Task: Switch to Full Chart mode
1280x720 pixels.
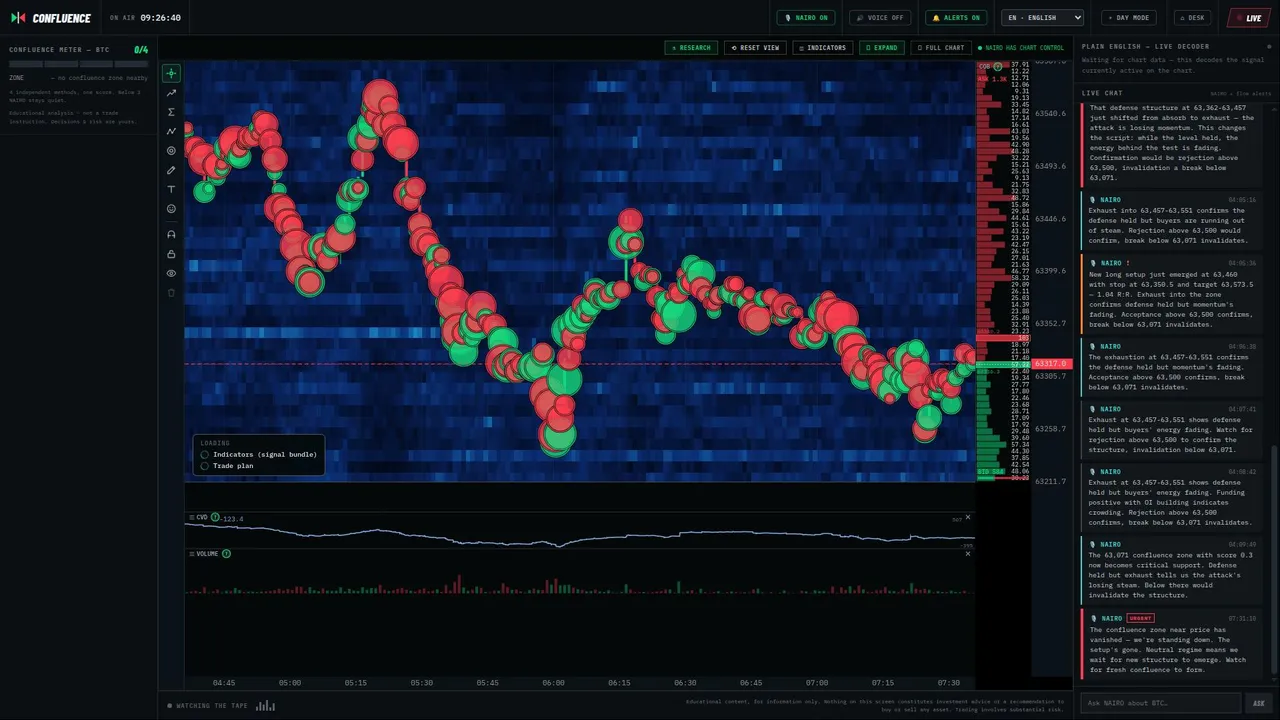Action: tap(941, 48)
